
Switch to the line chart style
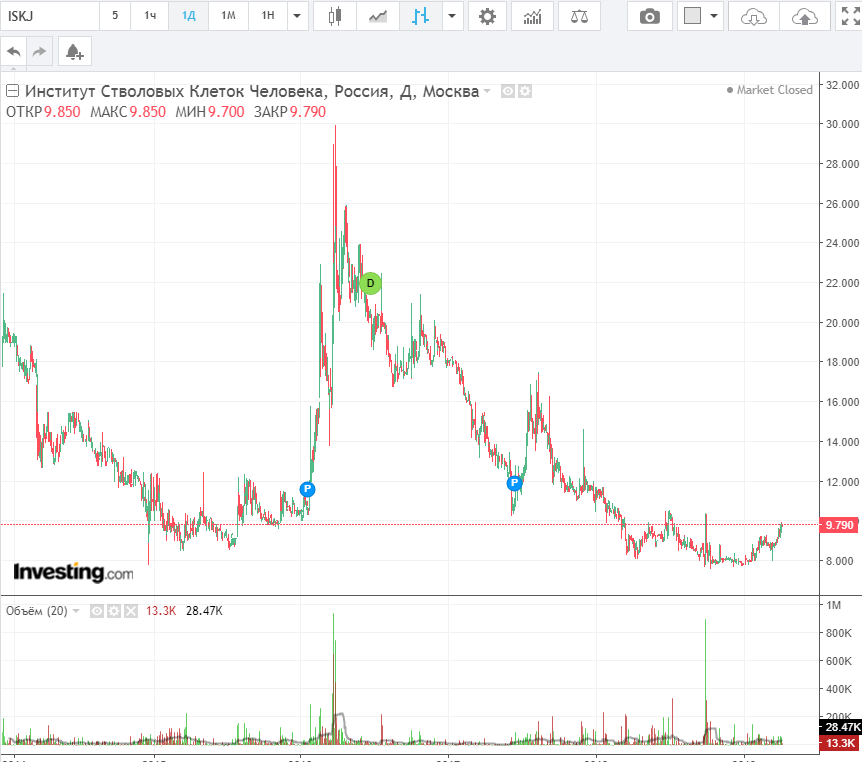coord(378,16)
